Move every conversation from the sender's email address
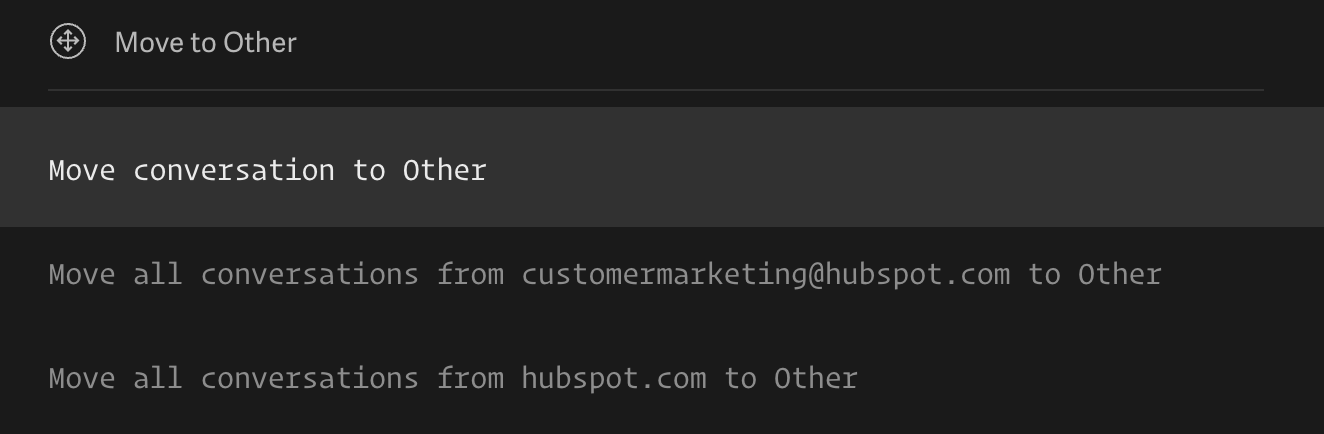The width and height of the screenshot is (1324, 434). pyautogui.click(x=662, y=274)
